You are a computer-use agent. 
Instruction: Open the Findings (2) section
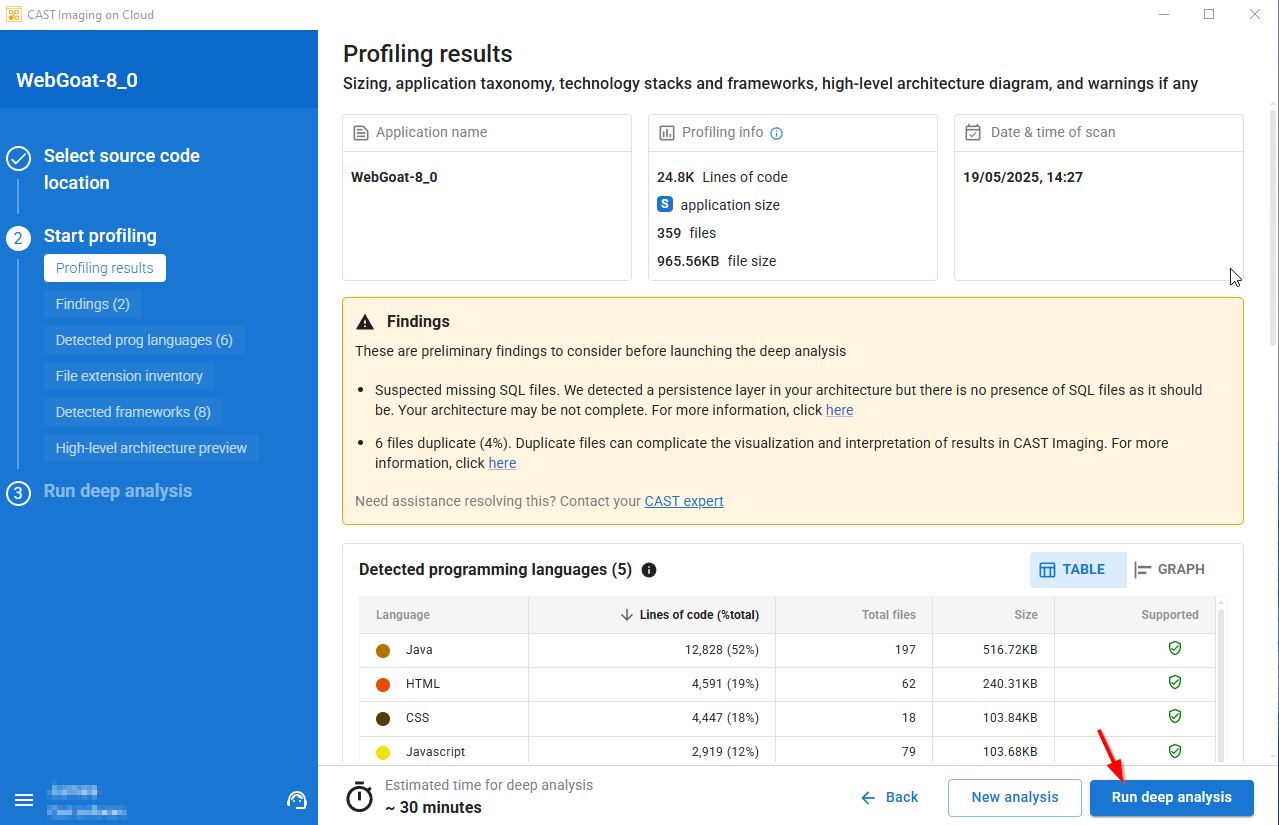(93, 304)
